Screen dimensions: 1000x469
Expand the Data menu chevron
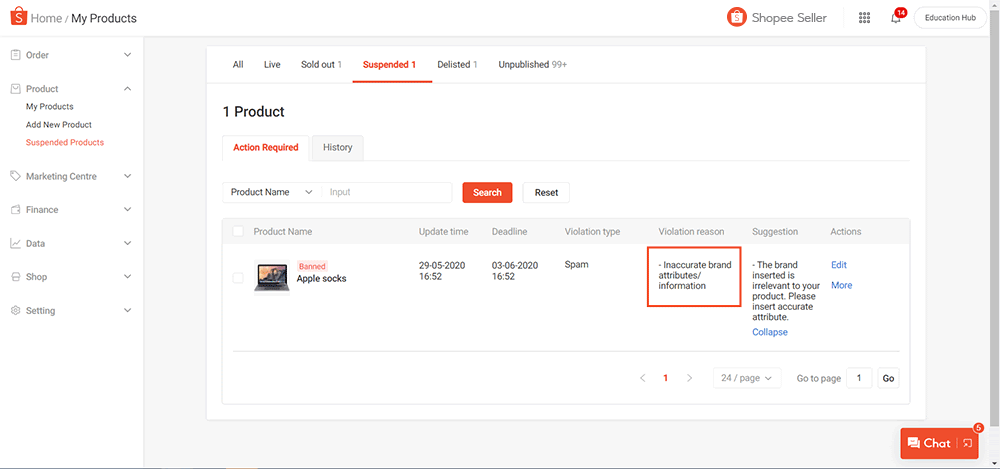click(x=127, y=243)
